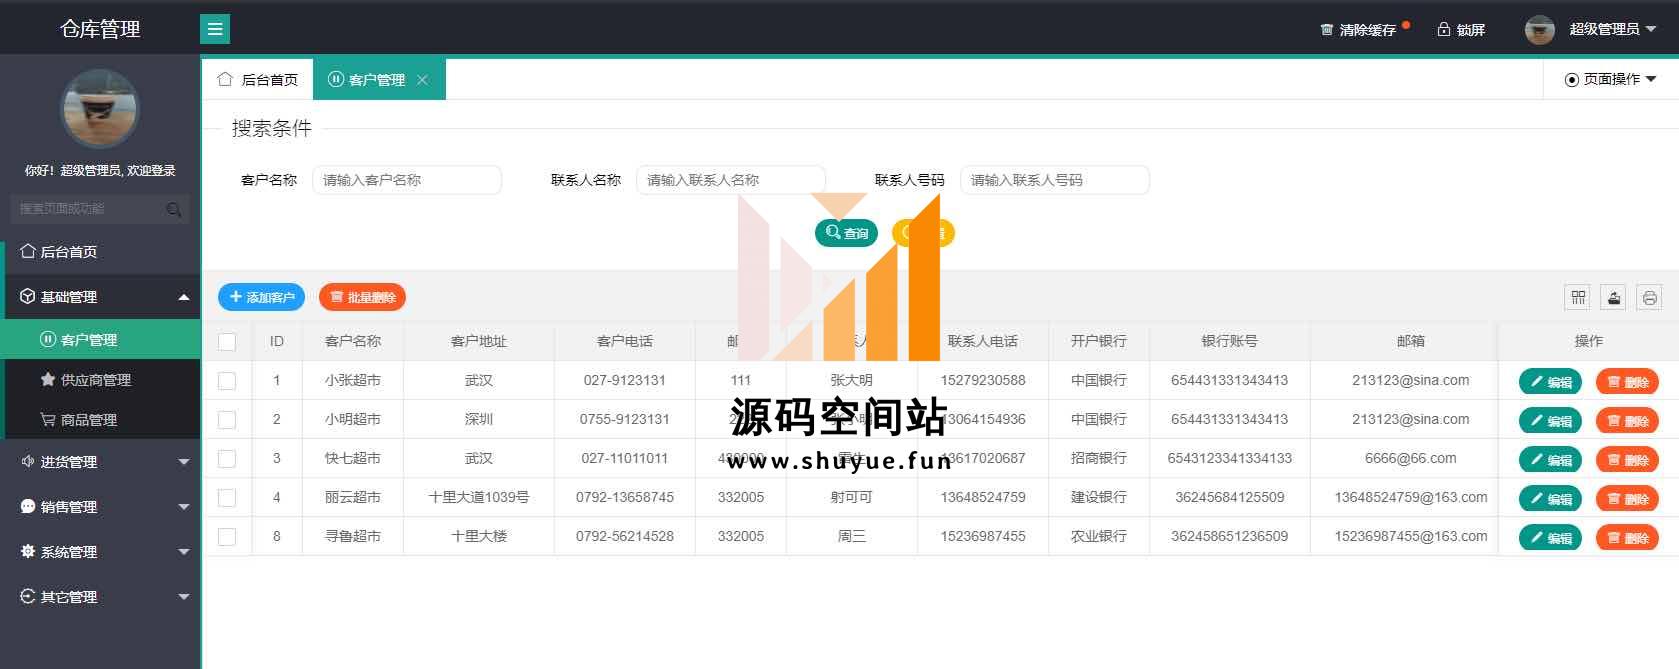
Task: Delete the 寻鲁超市 customer
Action: [1627, 537]
